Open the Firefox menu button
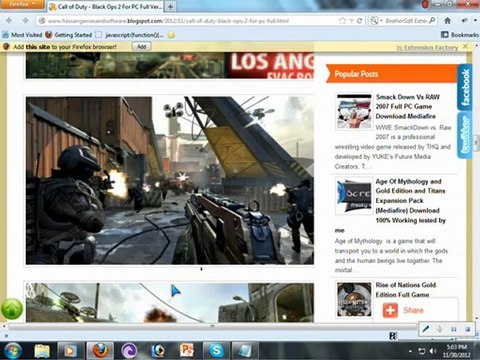 (22, 4)
